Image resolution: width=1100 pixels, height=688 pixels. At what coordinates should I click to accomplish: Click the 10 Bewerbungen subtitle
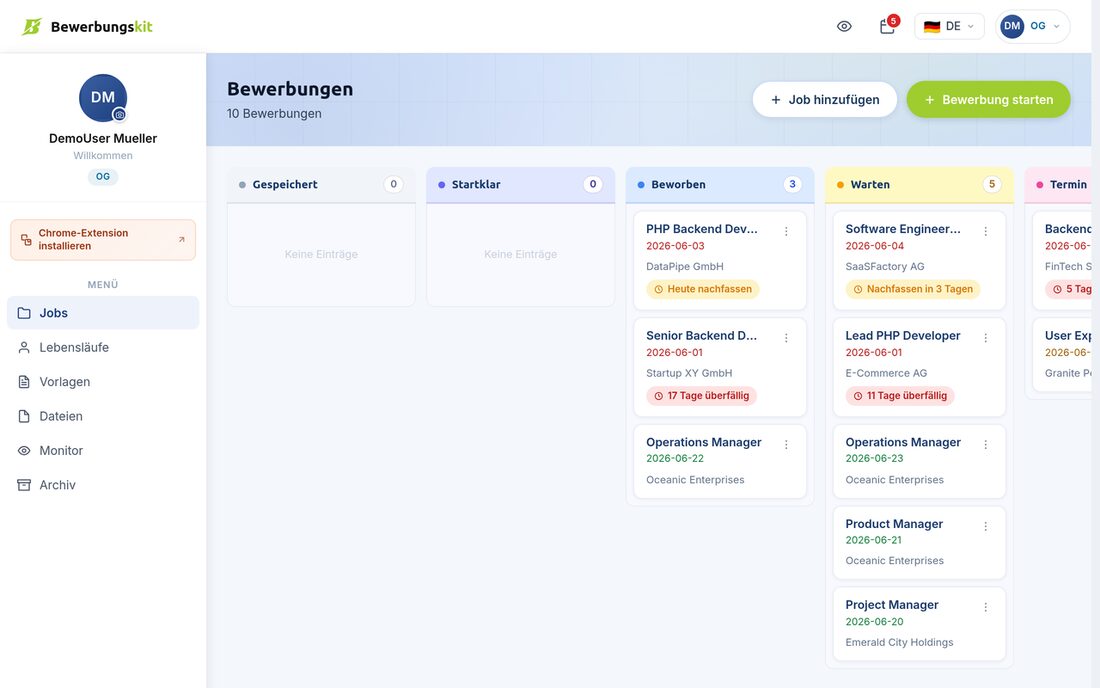[274, 114]
